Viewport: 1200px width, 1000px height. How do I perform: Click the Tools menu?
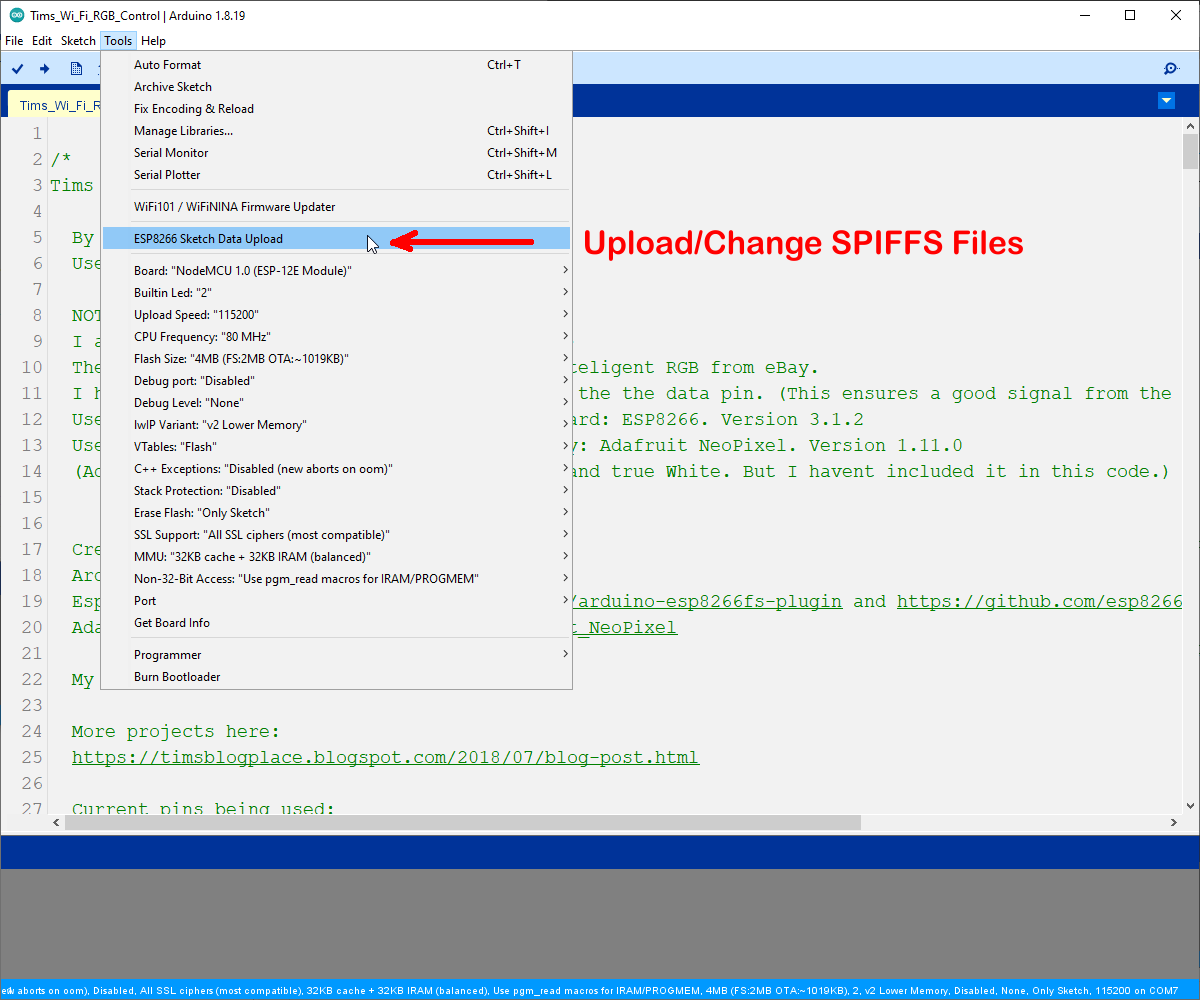(x=118, y=41)
